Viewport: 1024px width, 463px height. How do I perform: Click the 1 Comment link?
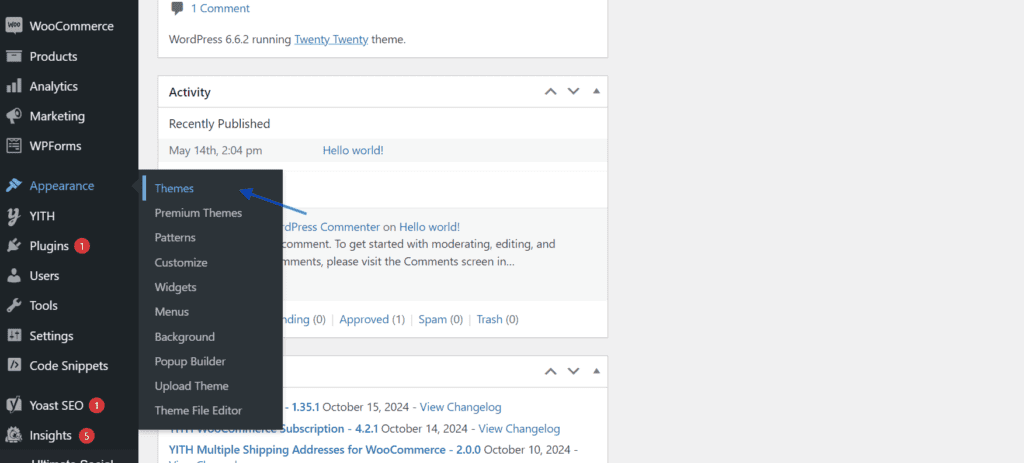220,8
